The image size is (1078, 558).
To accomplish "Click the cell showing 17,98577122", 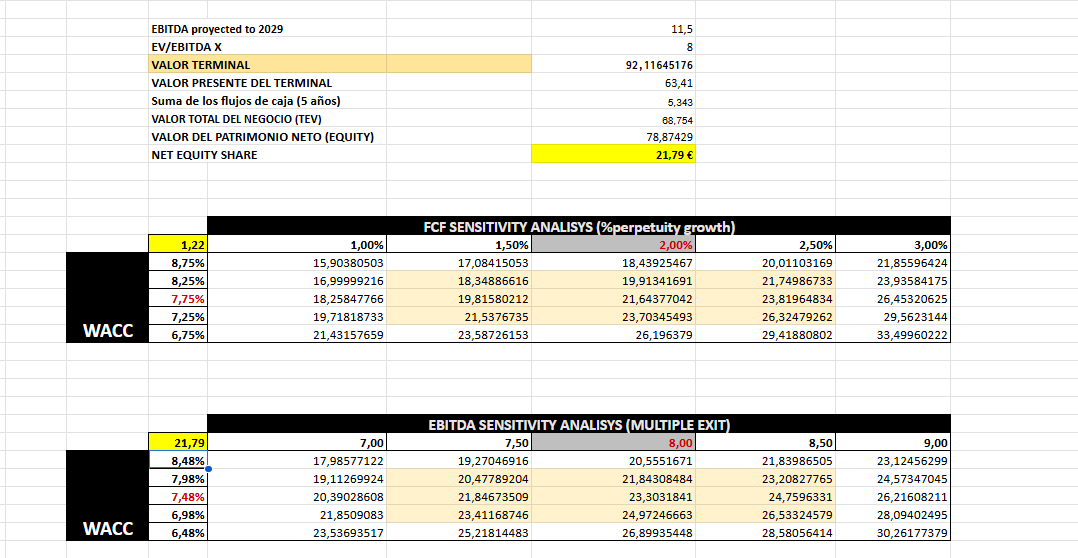I will [297, 460].
